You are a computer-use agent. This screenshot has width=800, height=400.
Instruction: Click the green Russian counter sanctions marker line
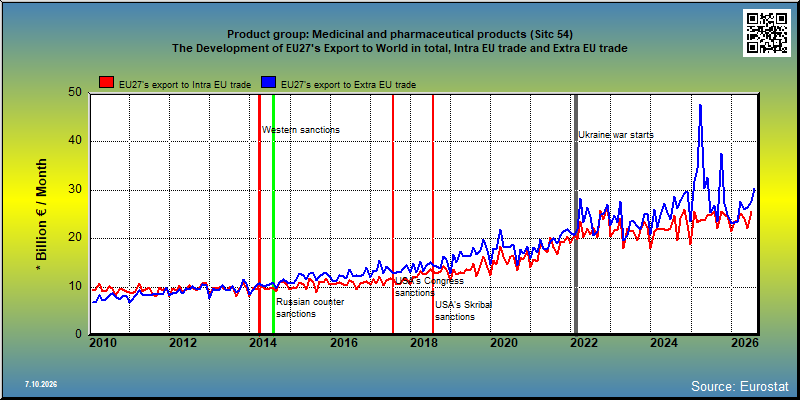pyautogui.click(x=273, y=214)
